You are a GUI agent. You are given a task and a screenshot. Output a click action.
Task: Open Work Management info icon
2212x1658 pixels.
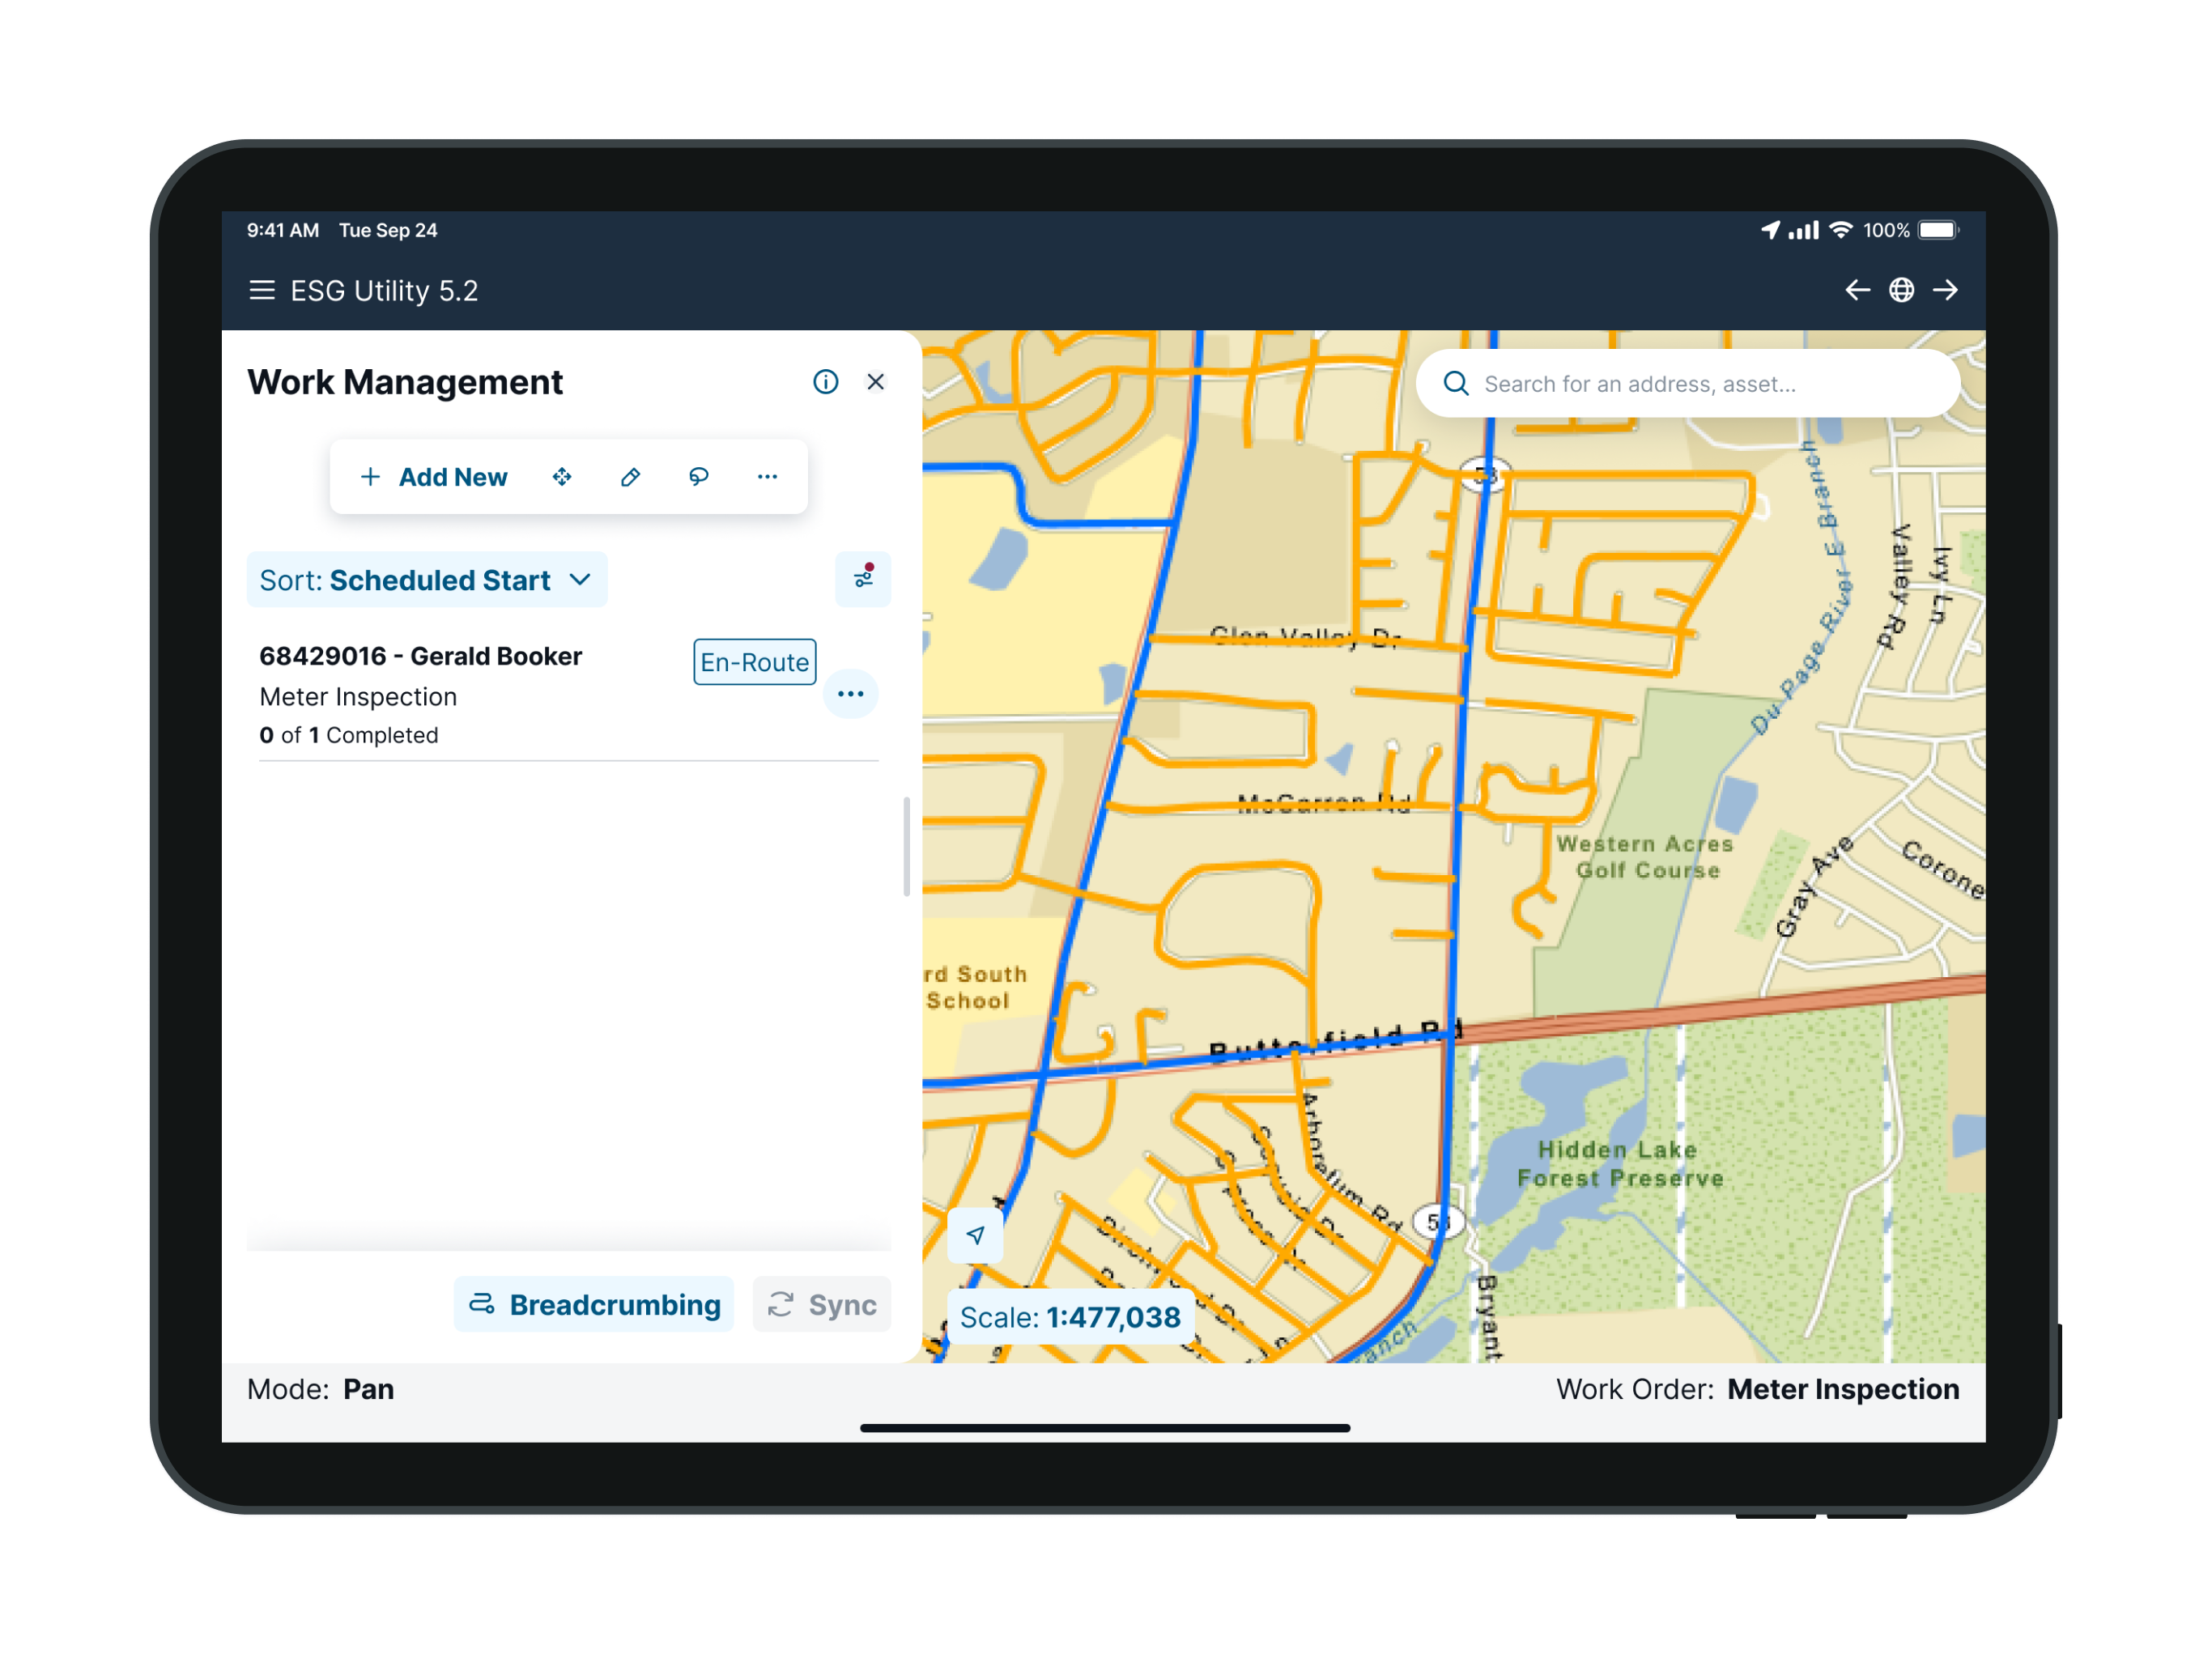click(x=825, y=382)
